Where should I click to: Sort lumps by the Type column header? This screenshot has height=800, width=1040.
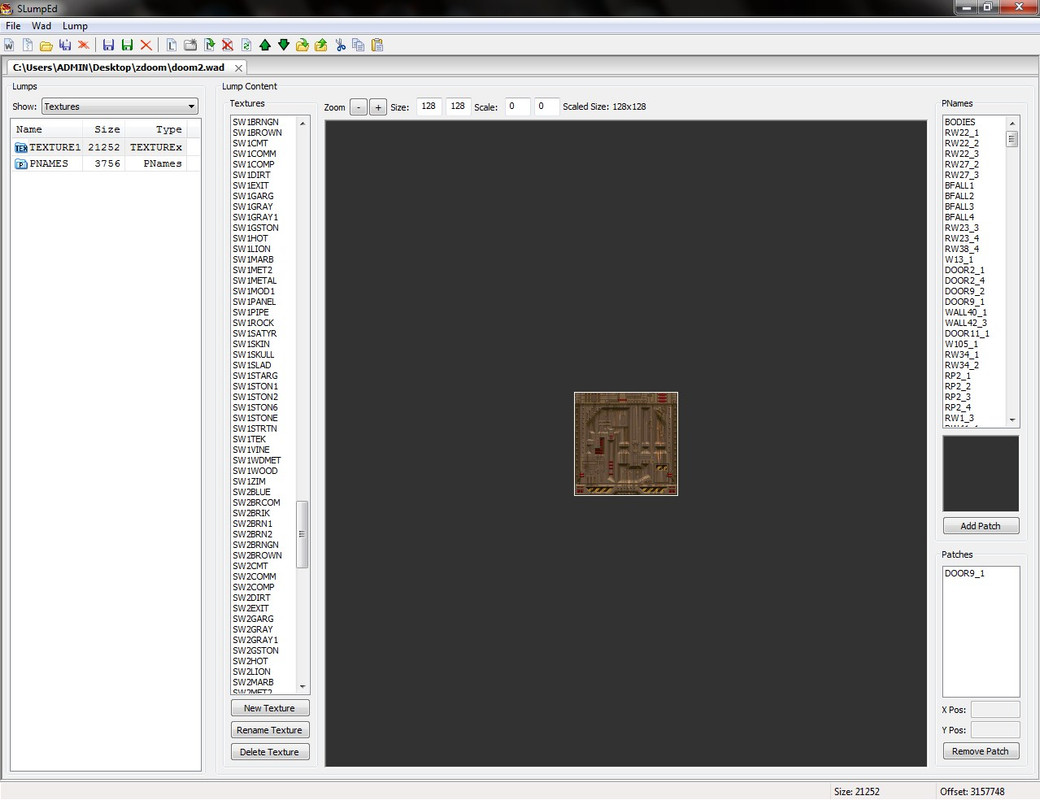156,129
